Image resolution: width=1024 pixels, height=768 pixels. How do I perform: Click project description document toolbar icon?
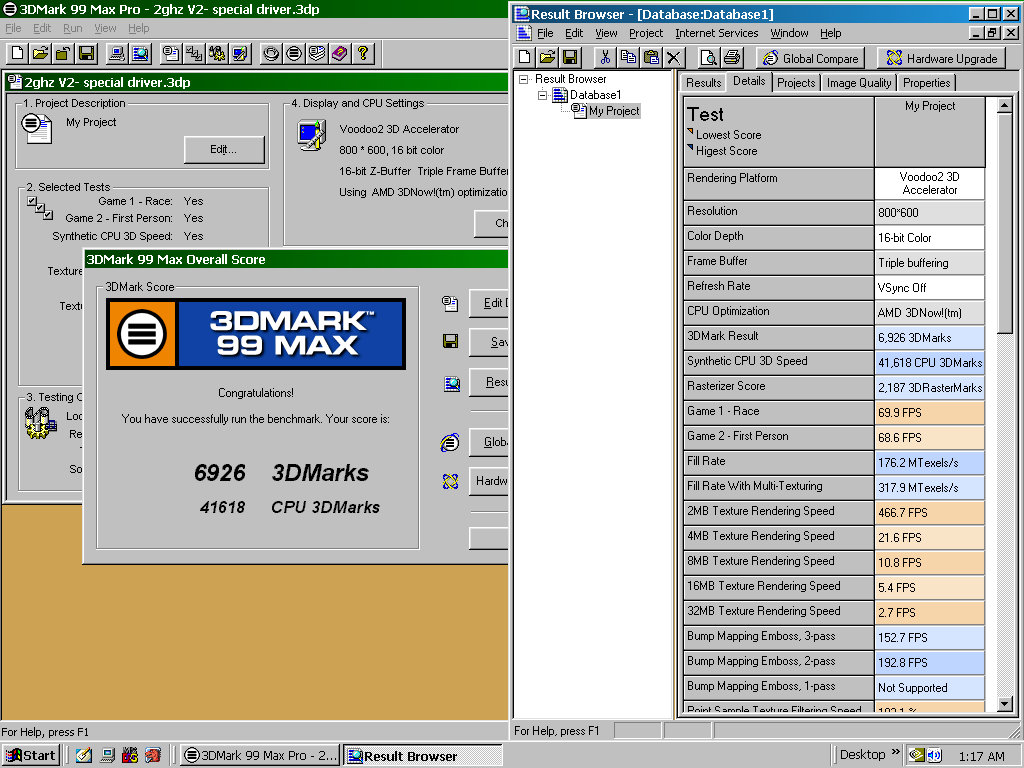(x=171, y=53)
